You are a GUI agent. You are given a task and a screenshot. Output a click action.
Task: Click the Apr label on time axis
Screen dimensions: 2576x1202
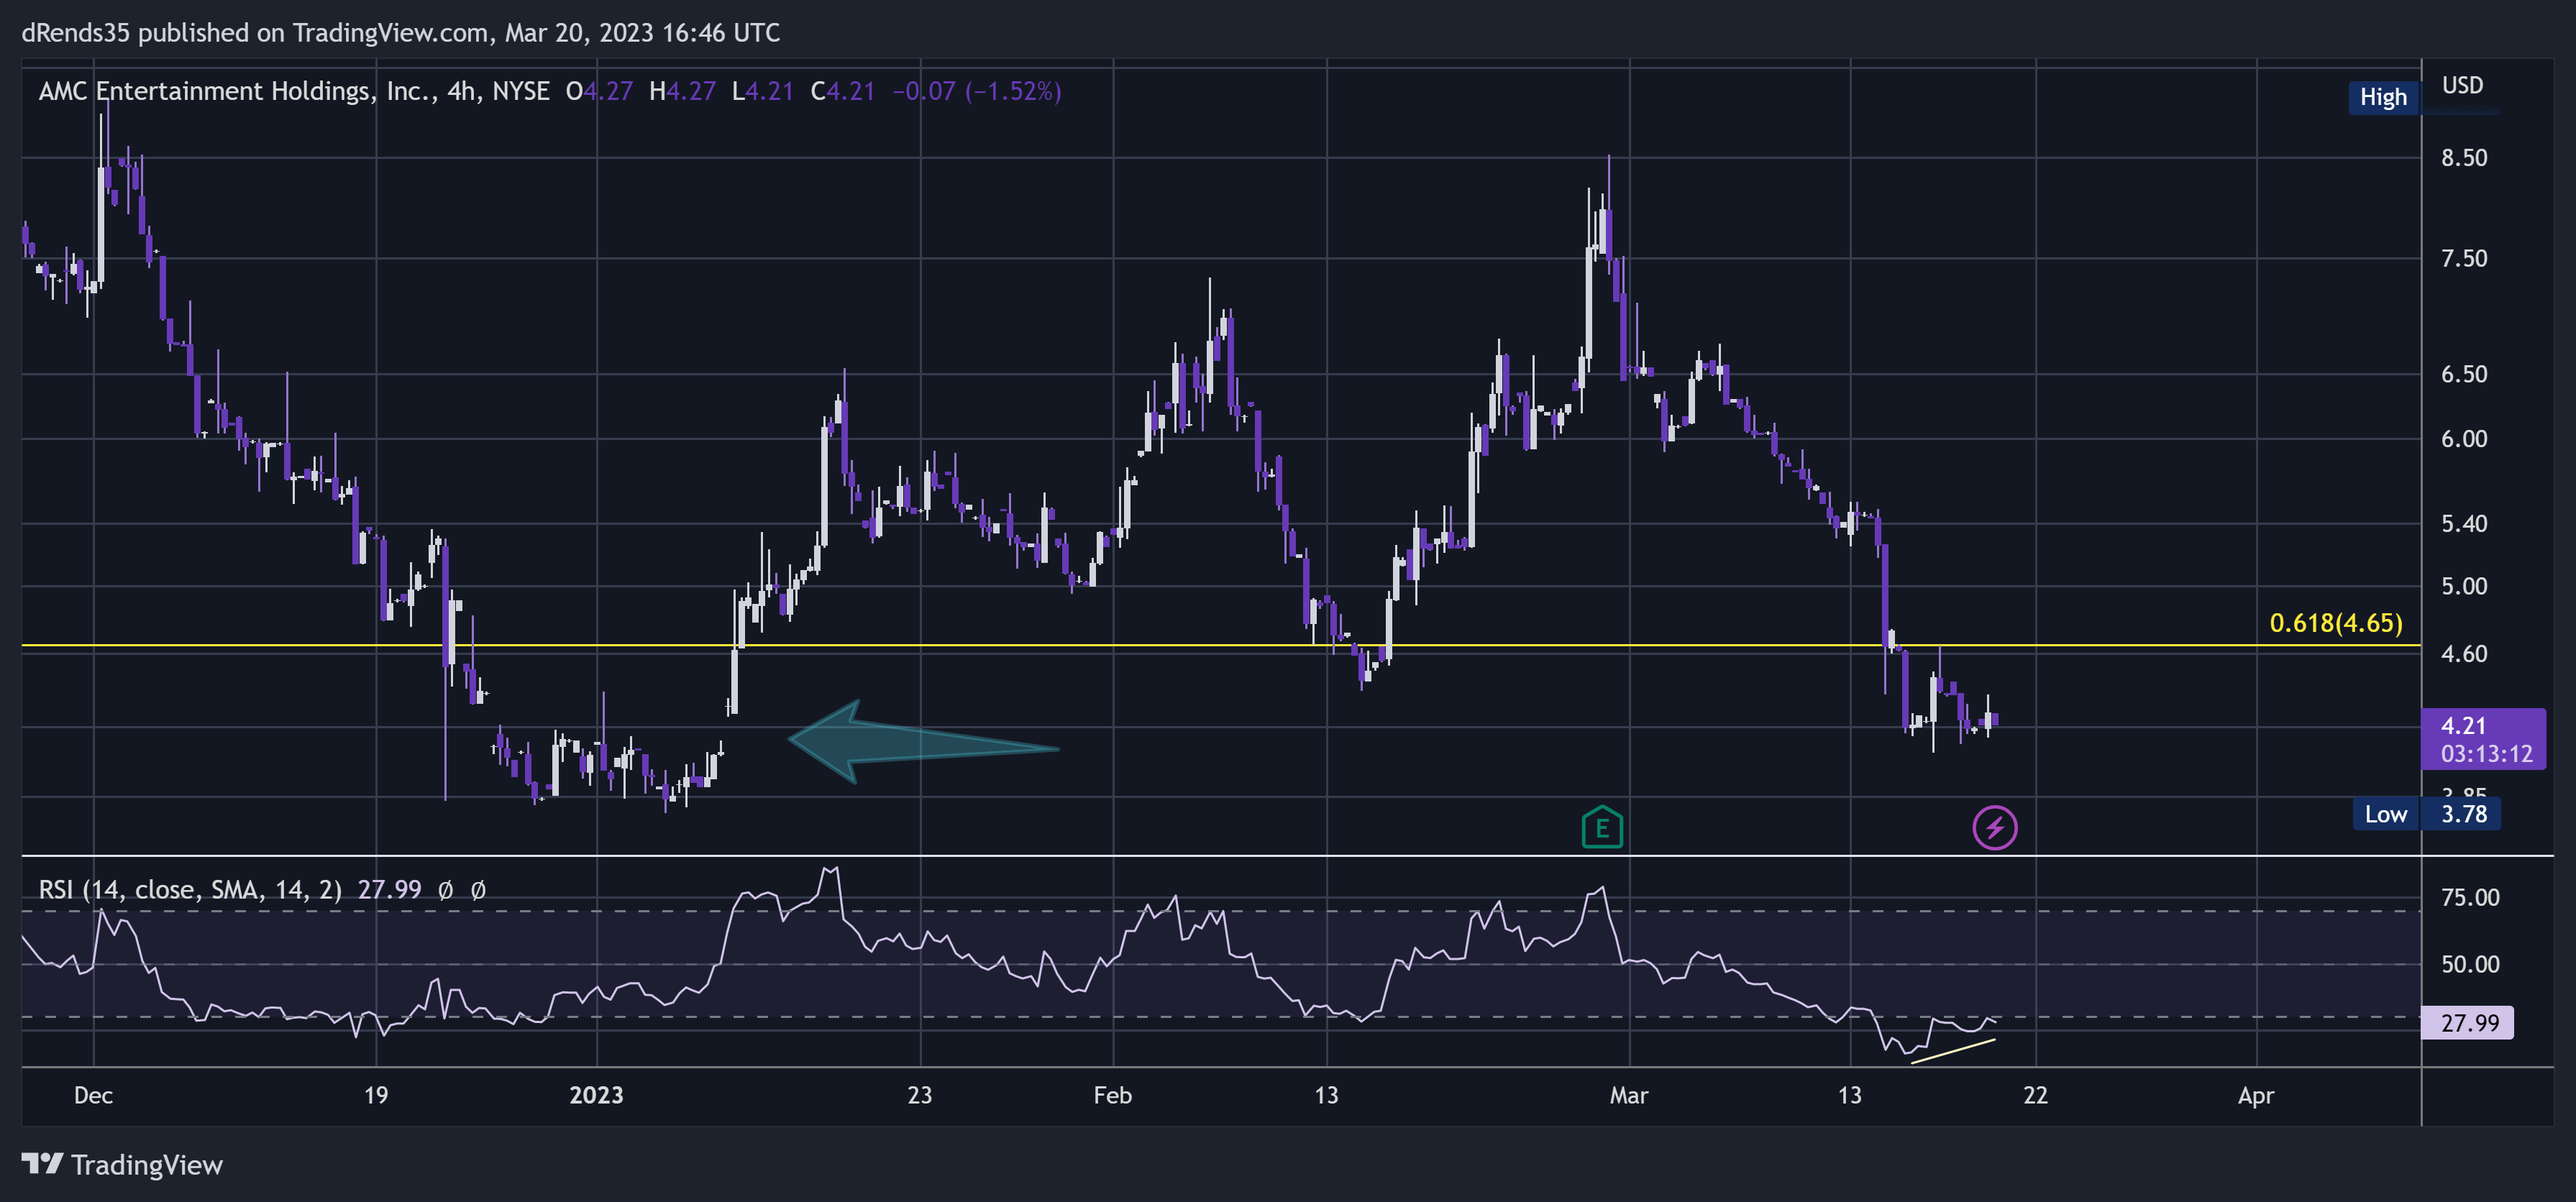coord(2256,1095)
